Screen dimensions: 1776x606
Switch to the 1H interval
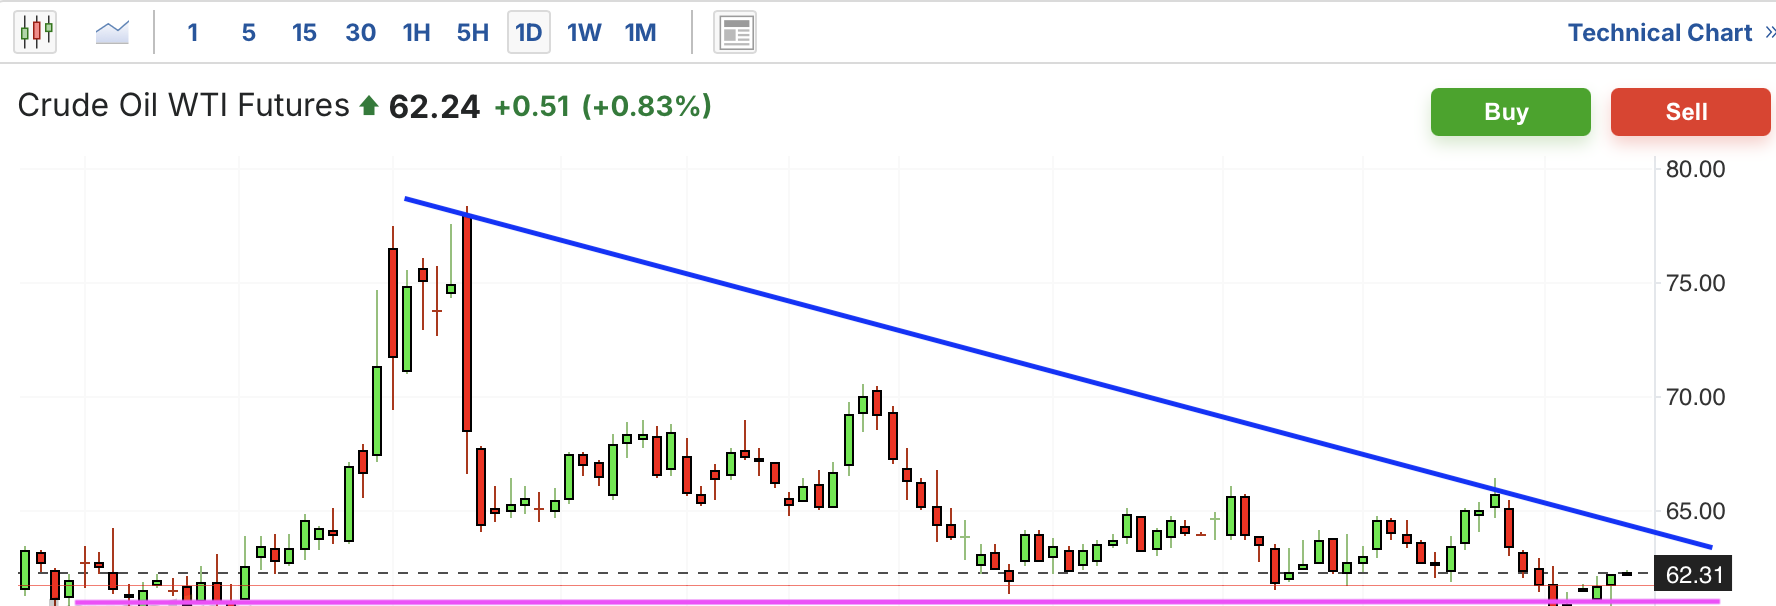point(416,33)
